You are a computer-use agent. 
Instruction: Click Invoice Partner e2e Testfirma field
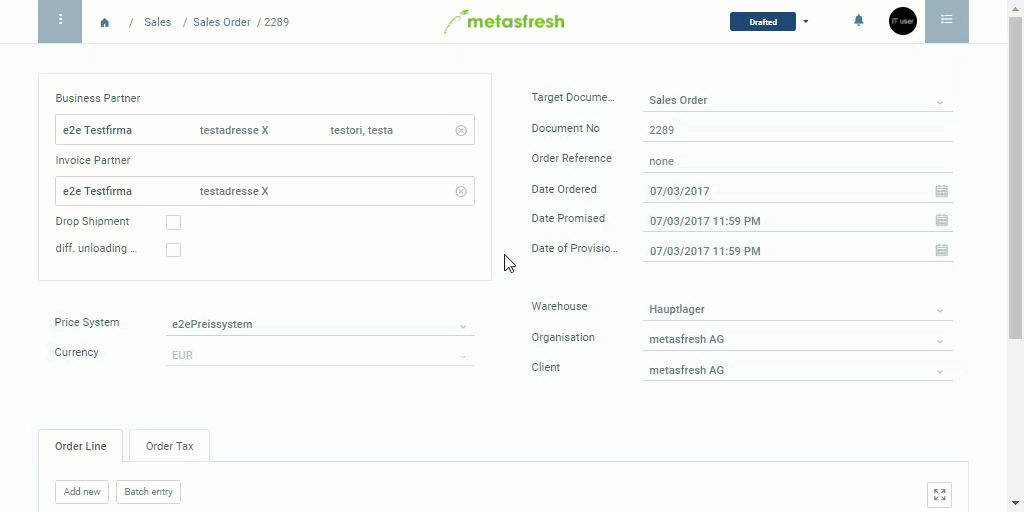point(264,191)
